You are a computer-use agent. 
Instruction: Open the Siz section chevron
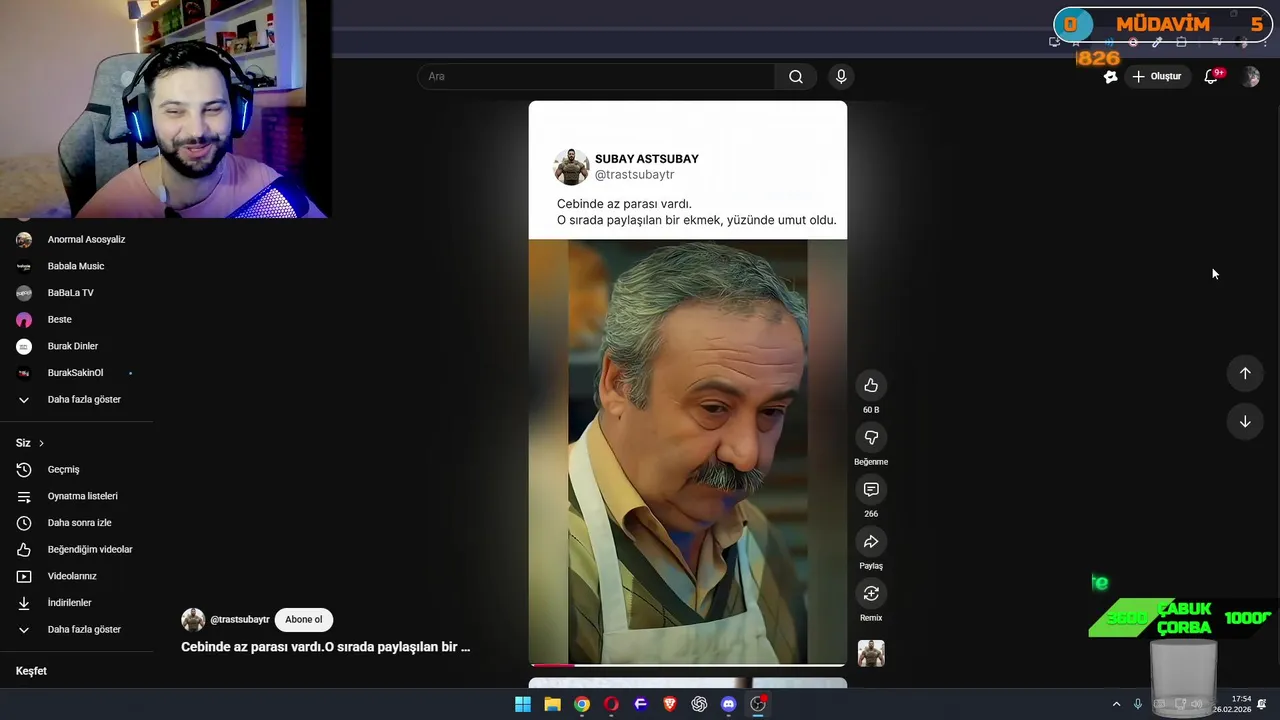tap(41, 443)
